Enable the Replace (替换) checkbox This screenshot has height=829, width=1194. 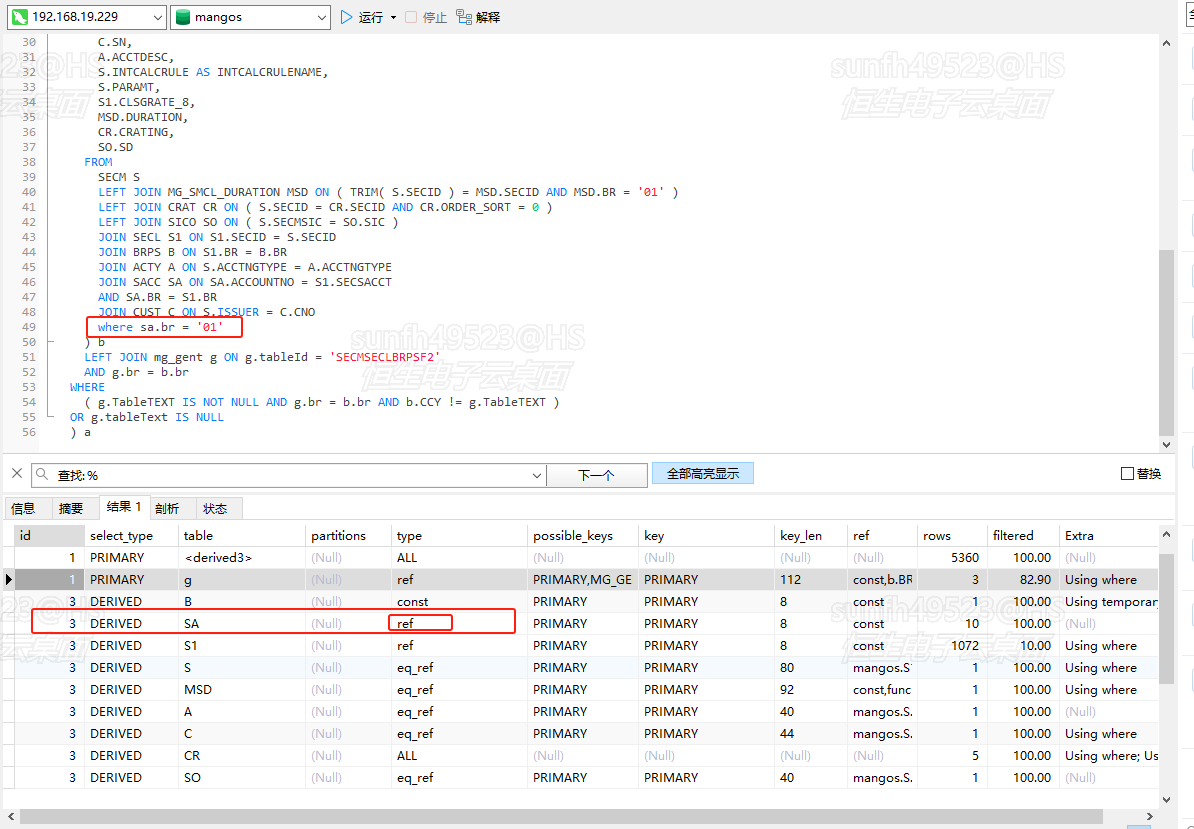(1127, 474)
